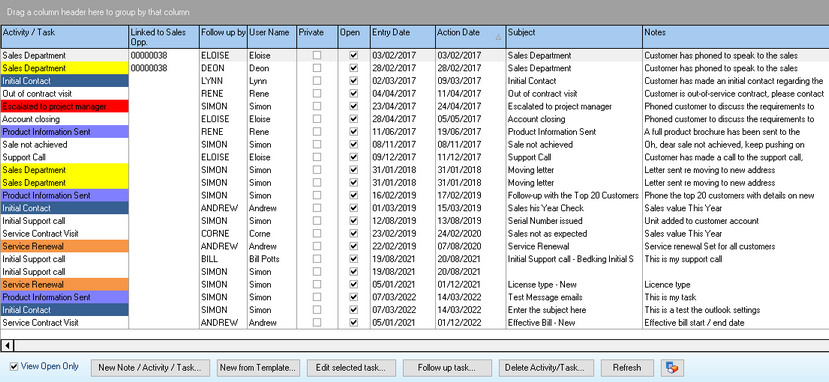Viewport: 829px width, 382px height.
Task: Click the action date 24/02/2020
Action: pyautogui.click(x=471, y=234)
